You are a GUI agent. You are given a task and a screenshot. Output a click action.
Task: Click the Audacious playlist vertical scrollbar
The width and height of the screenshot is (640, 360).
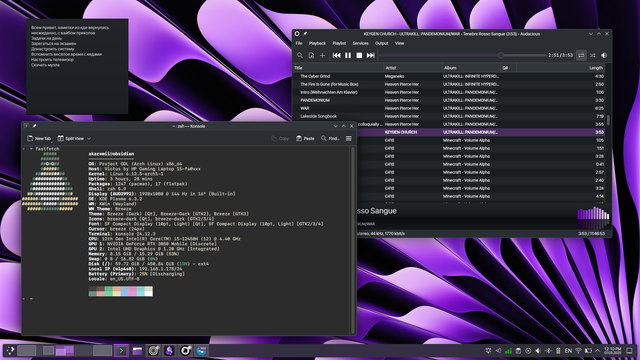[608, 120]
